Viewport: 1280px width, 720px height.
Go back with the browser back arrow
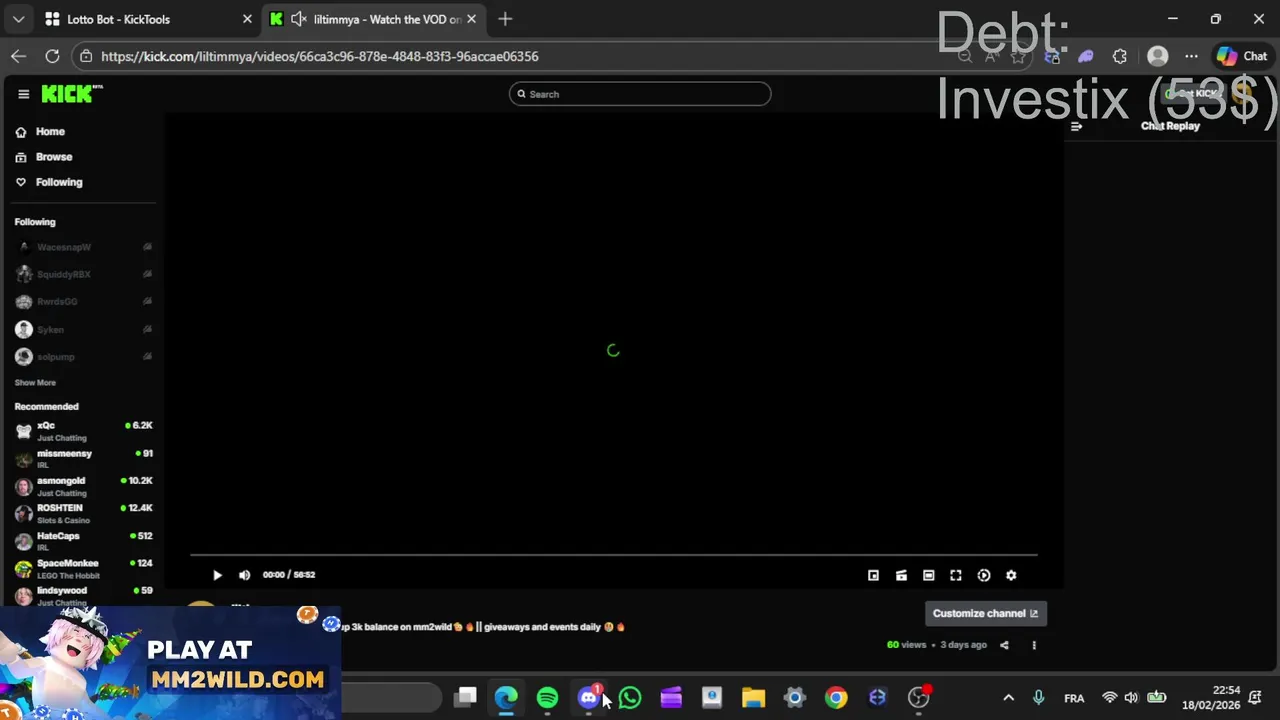pyautogui.click(x=18, y=56)
